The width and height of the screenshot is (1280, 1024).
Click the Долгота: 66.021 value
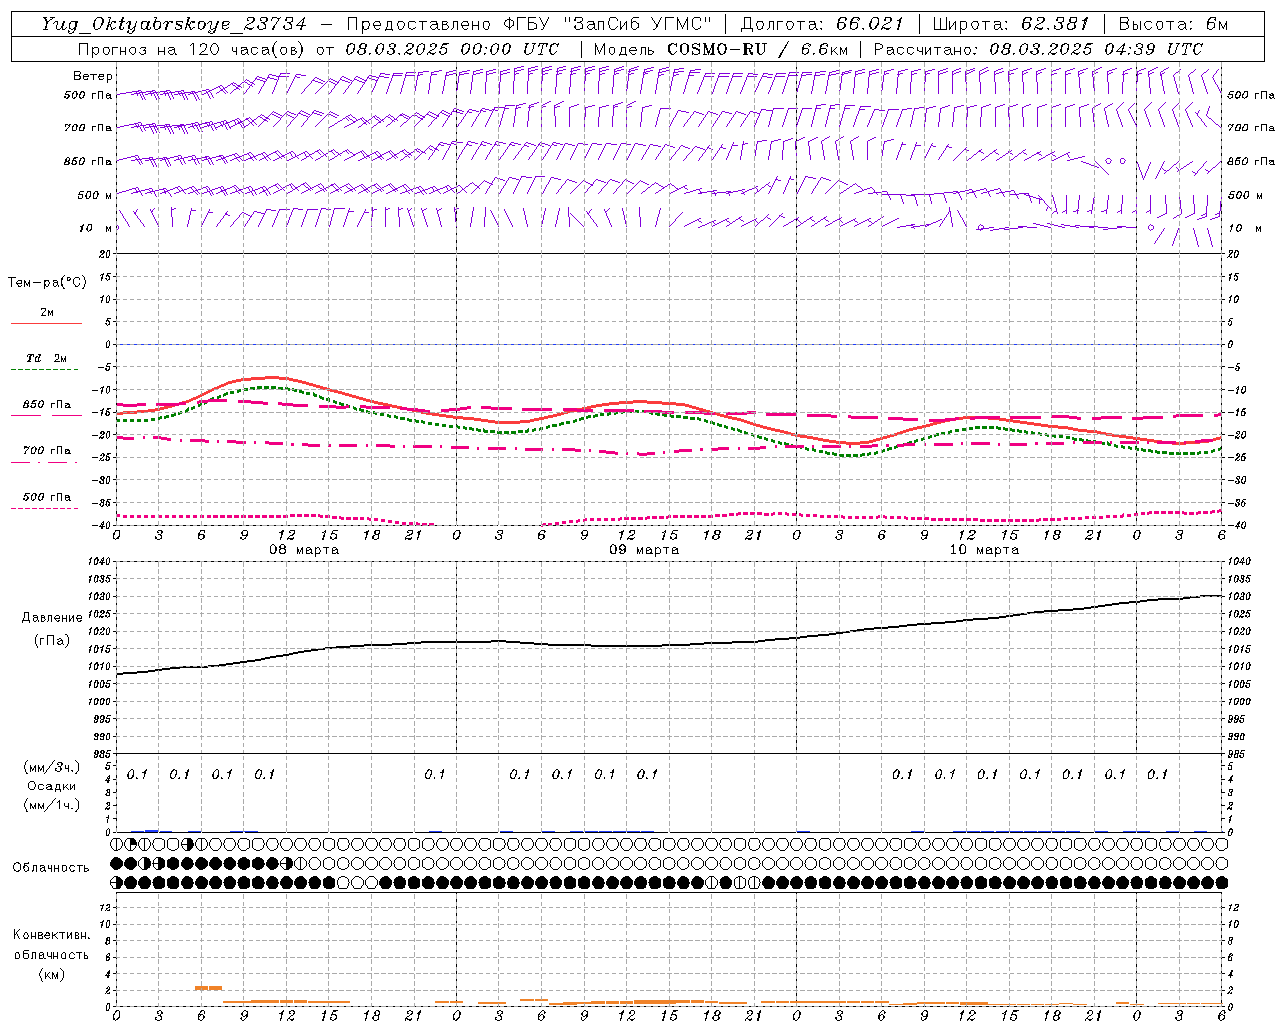coord(823,24)
